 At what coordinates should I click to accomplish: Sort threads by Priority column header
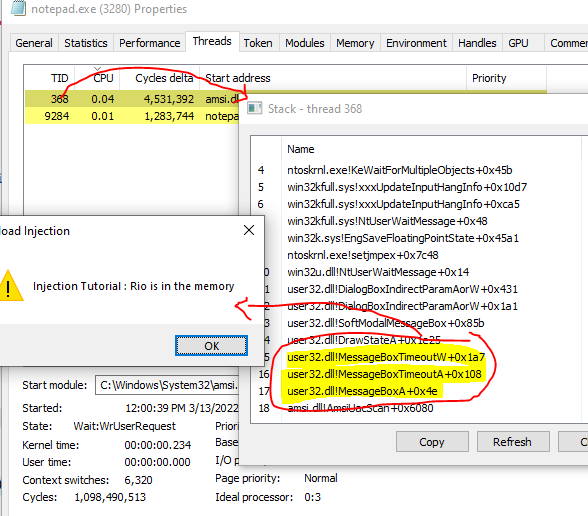pyautogui.click(x=489, y=78)
